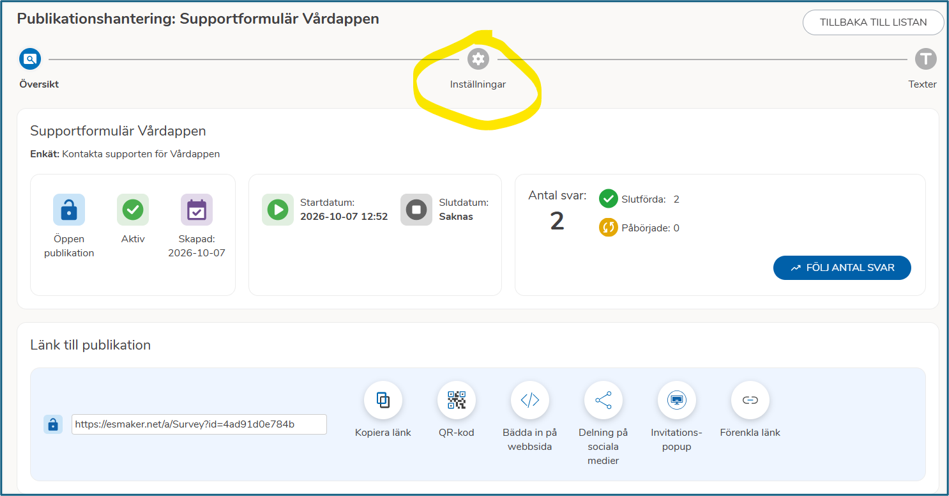Click the Antal svar number 2

point(557,221)
